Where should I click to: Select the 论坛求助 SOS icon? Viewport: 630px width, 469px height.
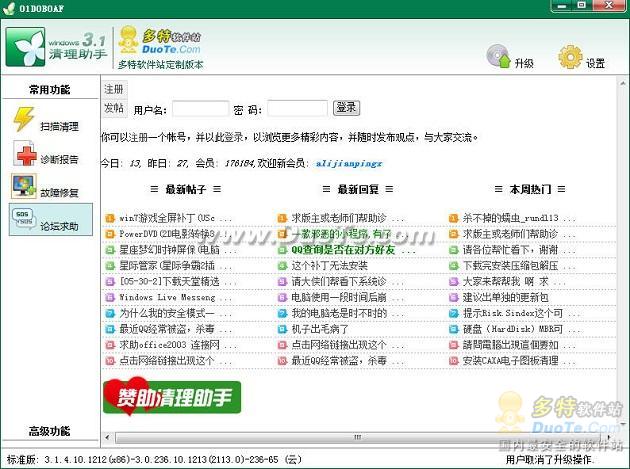tap(23, 219)
